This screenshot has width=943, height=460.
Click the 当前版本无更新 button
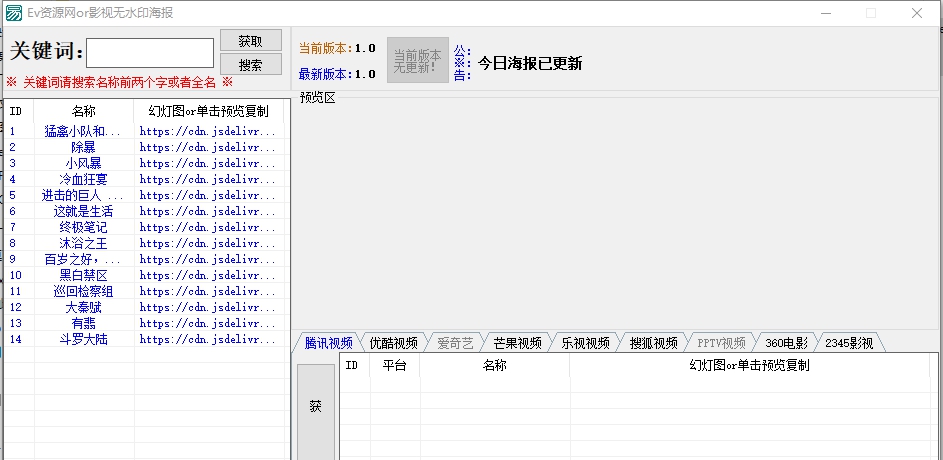pos(418,61)
